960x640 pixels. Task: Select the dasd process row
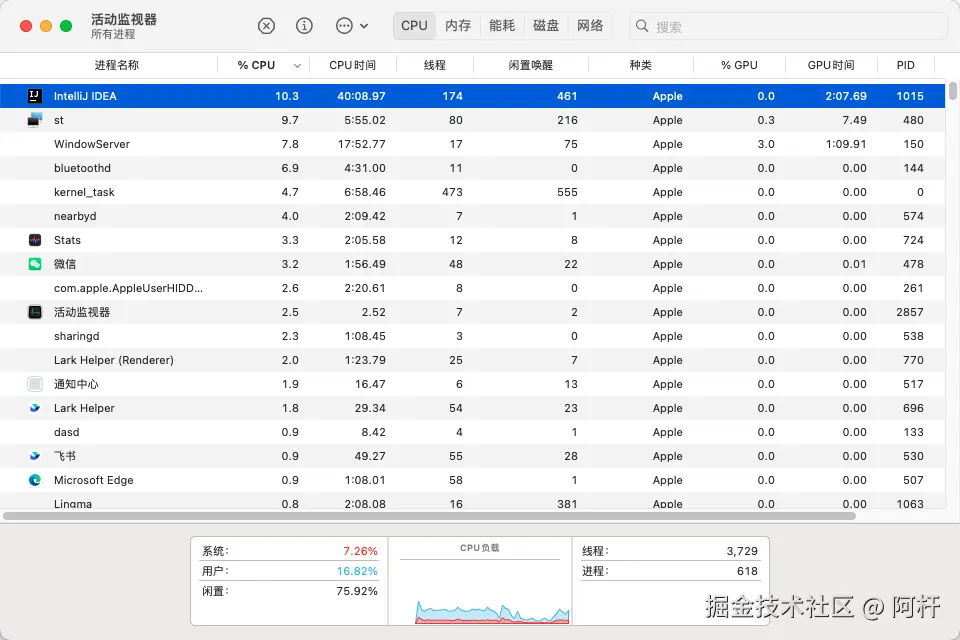pyautogui.click(x=472, y=432)
